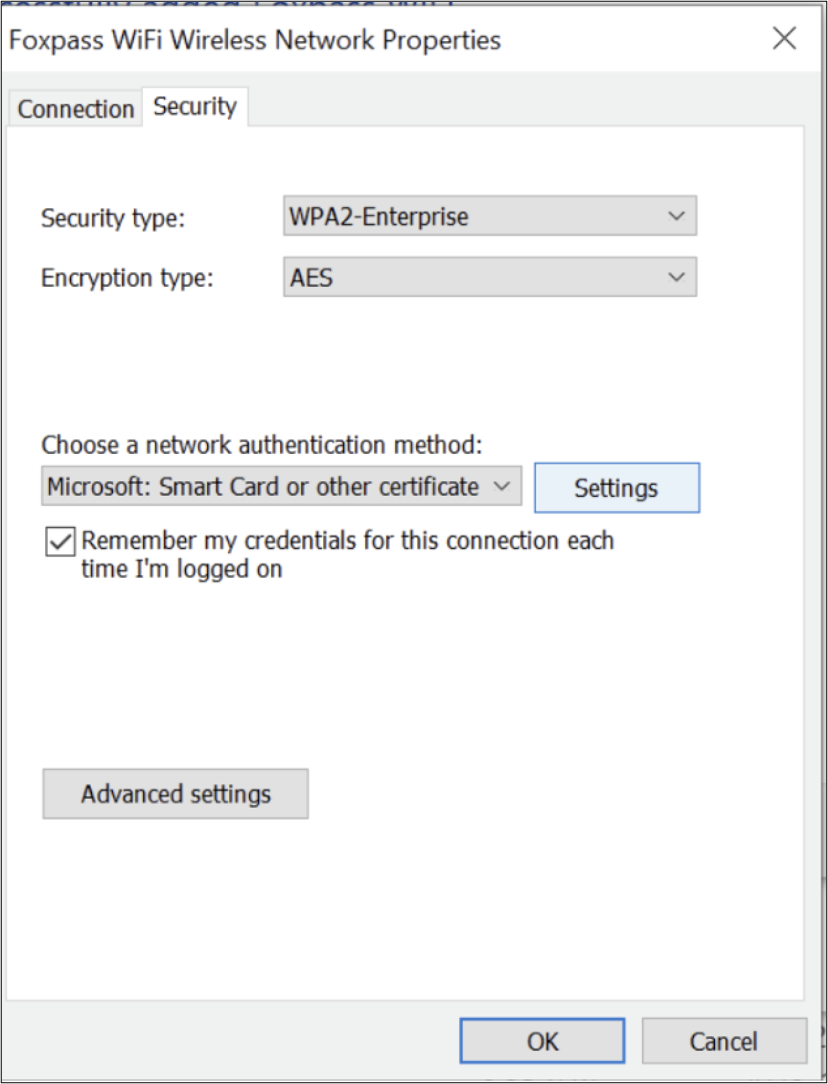
Task: Click the Cancel button
Action: pyautogui.click(x=724, y=1040)
